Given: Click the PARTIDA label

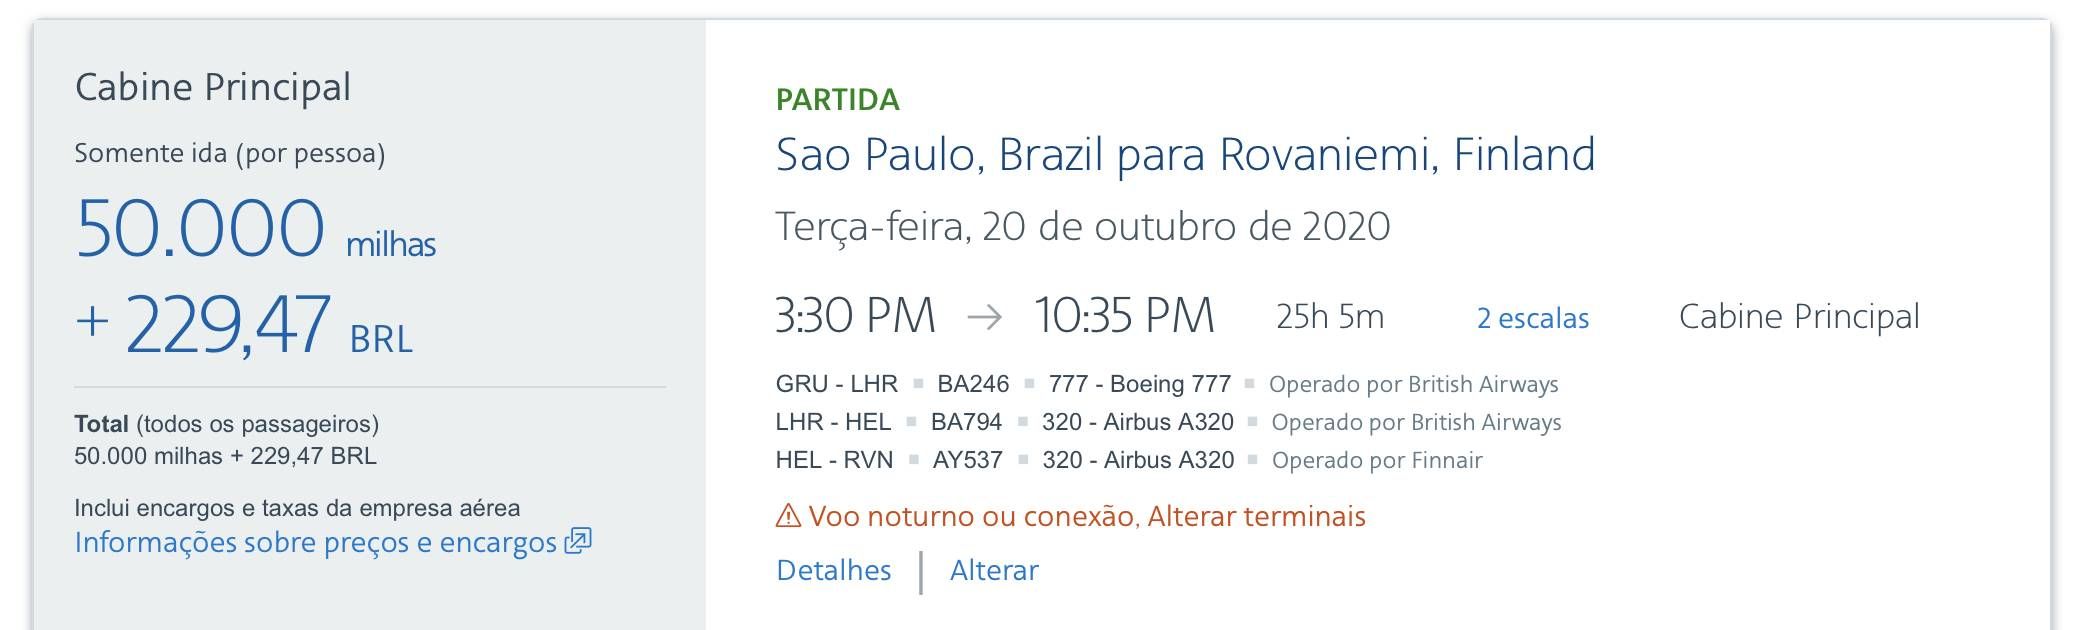Looking at the screenshot, I should (x=838, y=100).
